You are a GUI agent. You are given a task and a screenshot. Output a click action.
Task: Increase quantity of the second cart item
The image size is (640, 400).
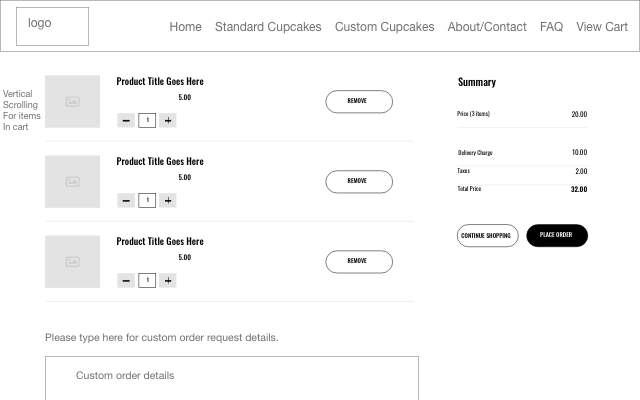168,200
